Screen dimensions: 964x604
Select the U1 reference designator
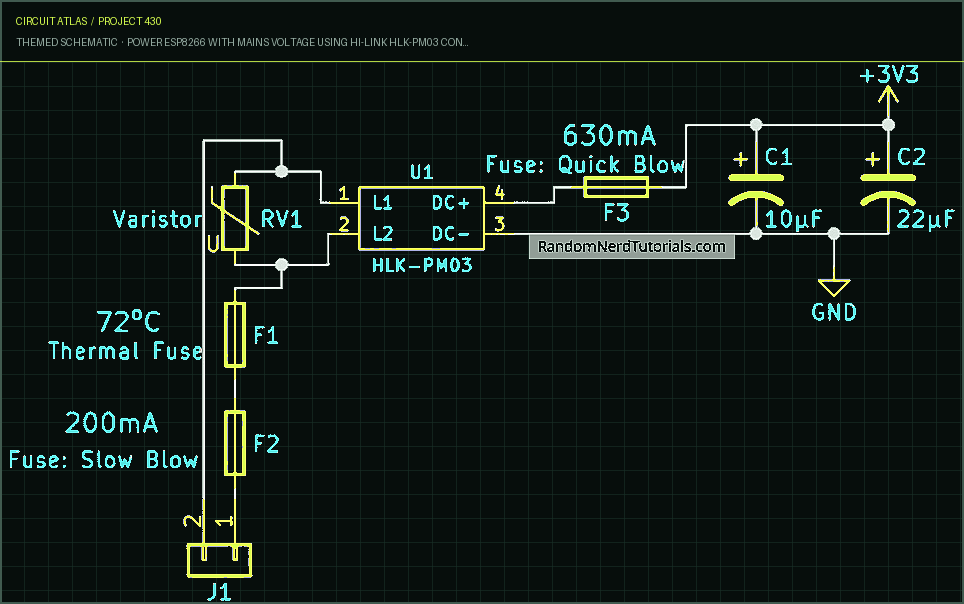pyautogui.click(x=422, y=172)
